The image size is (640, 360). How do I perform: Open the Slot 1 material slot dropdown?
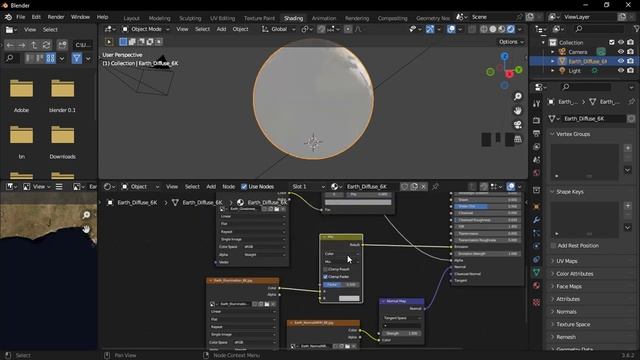point(308,187)
